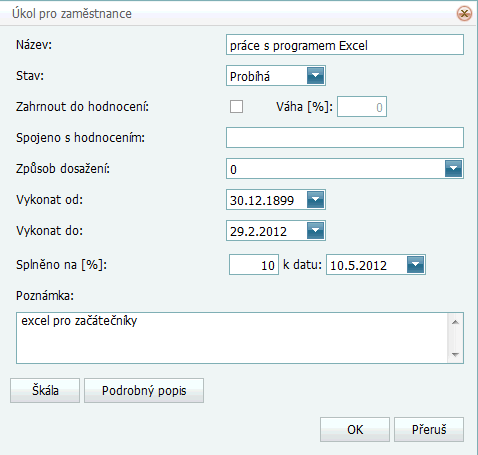Click the Splněno na [%] value field
This screenshot has height=455, width=478.
point(254,265)
